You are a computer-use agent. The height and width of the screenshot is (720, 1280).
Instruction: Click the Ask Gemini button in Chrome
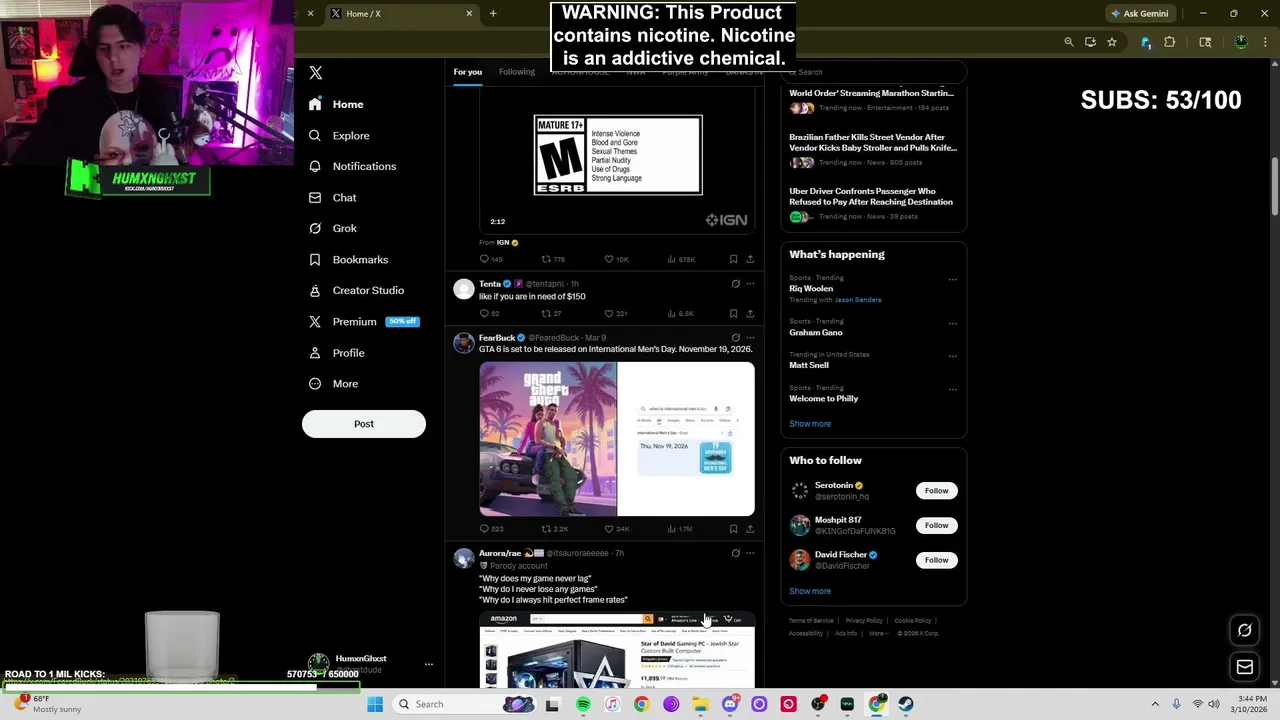point(1140,14)
